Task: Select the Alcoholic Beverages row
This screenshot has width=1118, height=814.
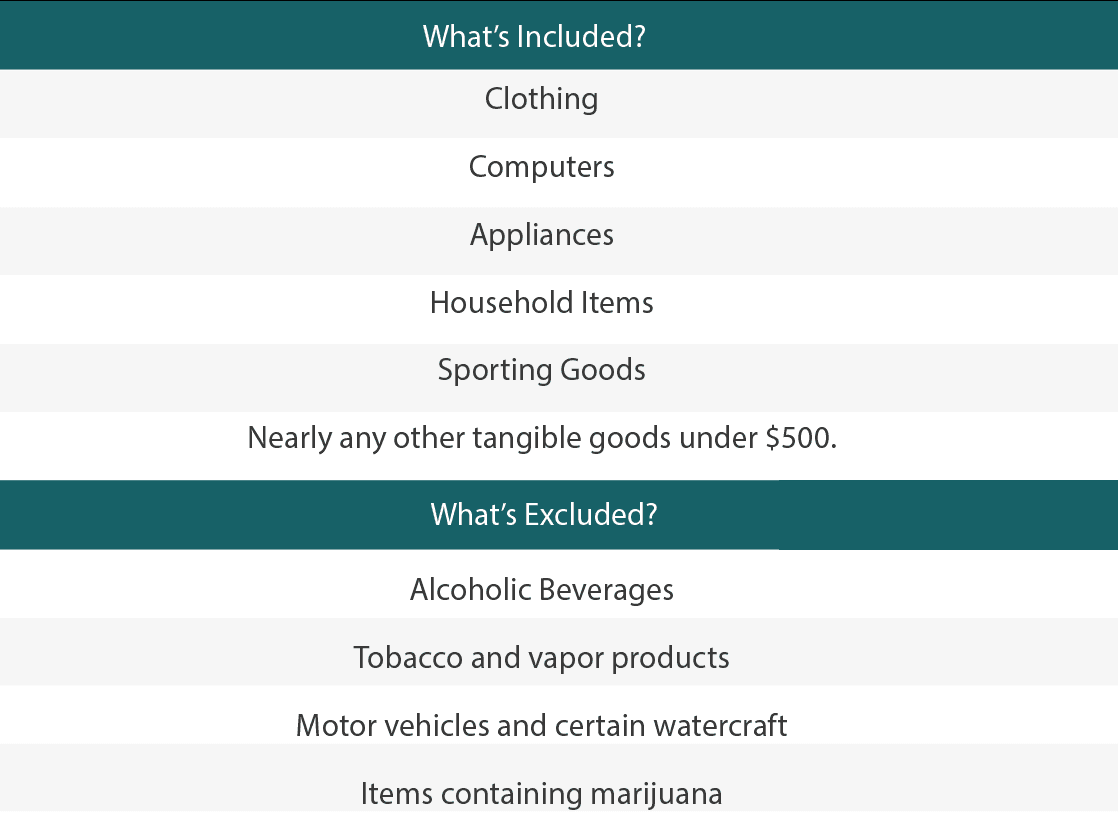Action: (x=541, y=590)
